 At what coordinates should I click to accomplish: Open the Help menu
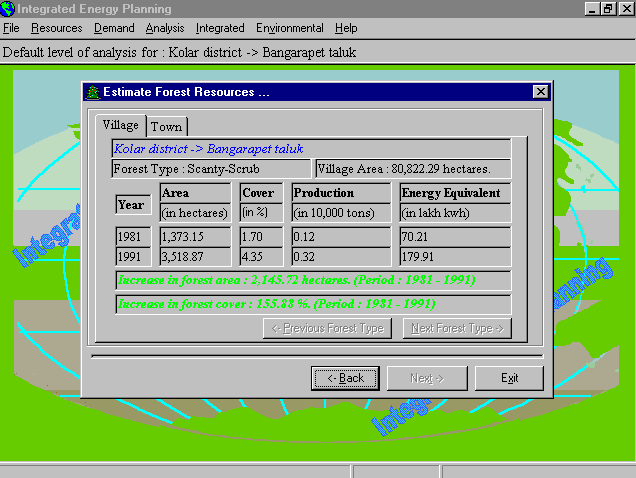[x=346, y=28]
